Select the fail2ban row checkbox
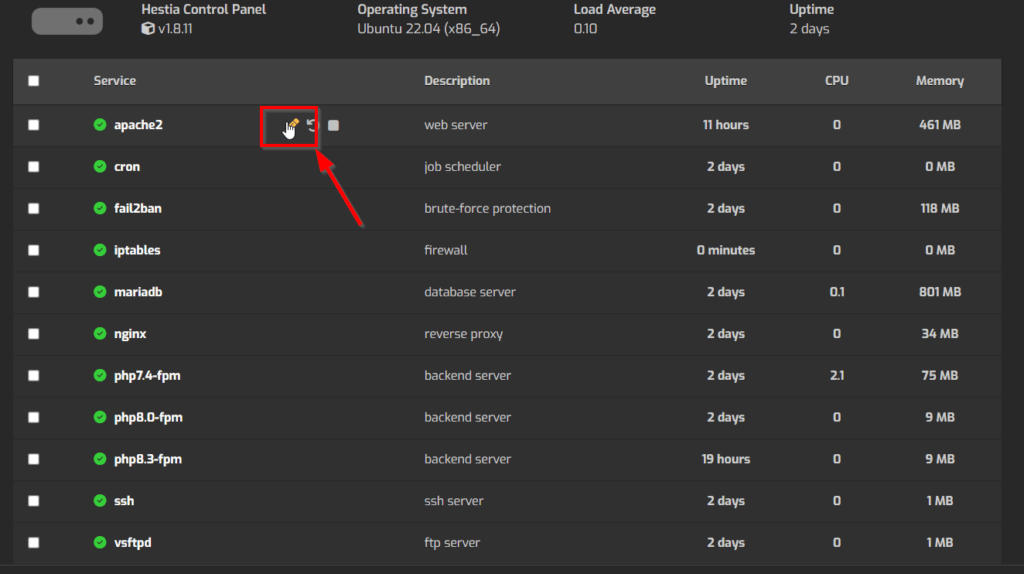The image size is (1024, 574). pos(34,208)
